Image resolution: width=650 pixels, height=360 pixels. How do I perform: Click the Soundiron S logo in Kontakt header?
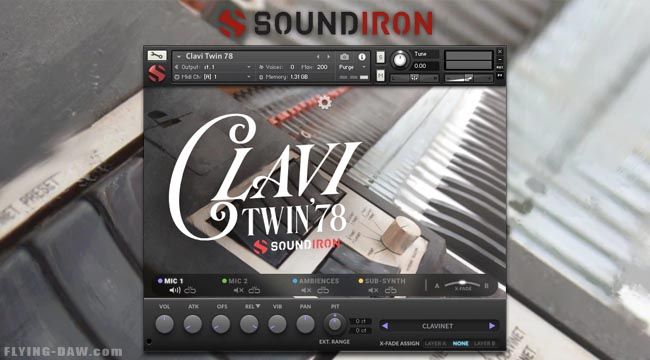pos(157,73)
